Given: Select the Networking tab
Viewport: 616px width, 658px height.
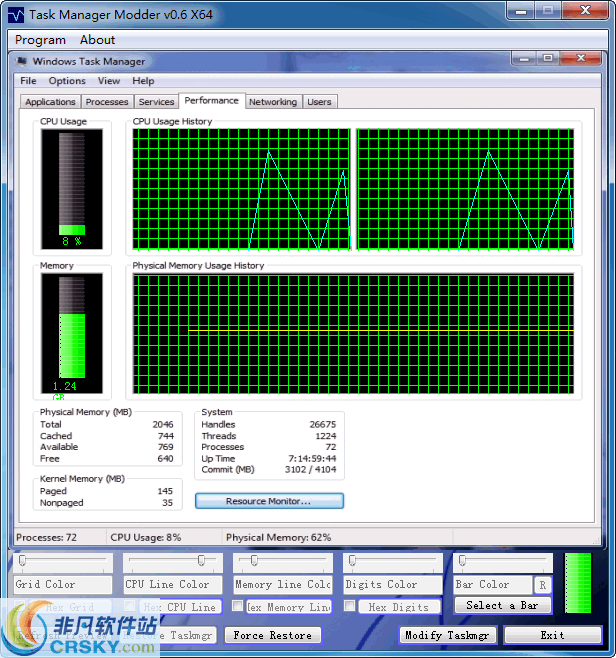Looking at the screenshot, I should tap(273, 102).
